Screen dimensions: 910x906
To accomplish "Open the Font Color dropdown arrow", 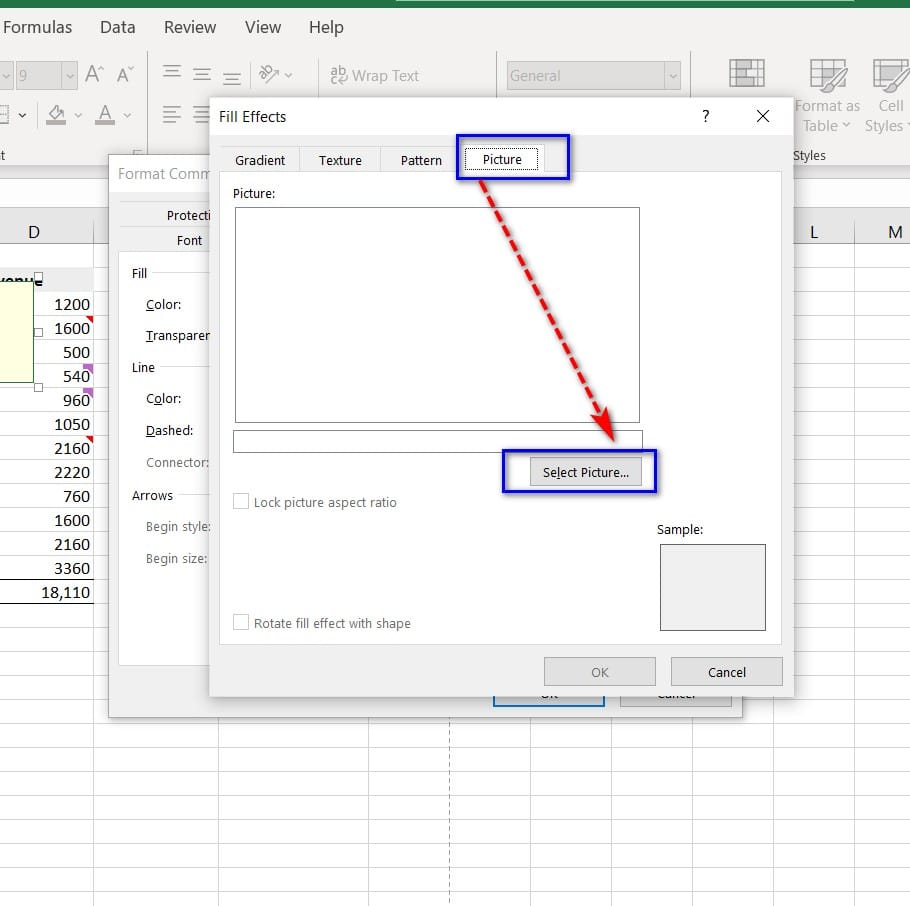I will pyautogui.click(x=127, y=115).
